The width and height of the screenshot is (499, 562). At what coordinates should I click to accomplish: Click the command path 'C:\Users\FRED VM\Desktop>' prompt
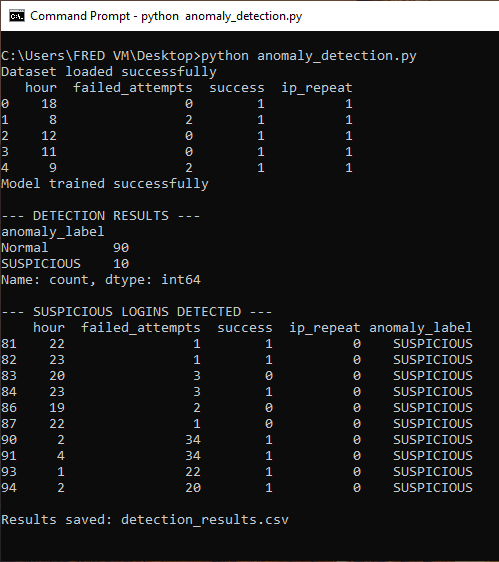[101, 56]
